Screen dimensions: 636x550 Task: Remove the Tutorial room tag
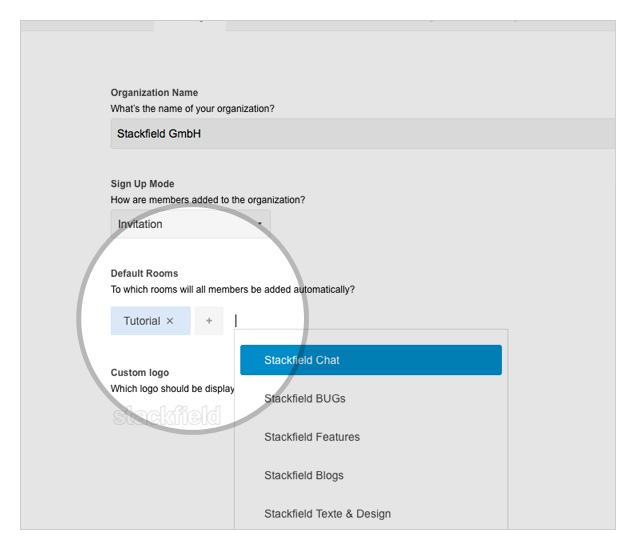click(x=170, y=321)
